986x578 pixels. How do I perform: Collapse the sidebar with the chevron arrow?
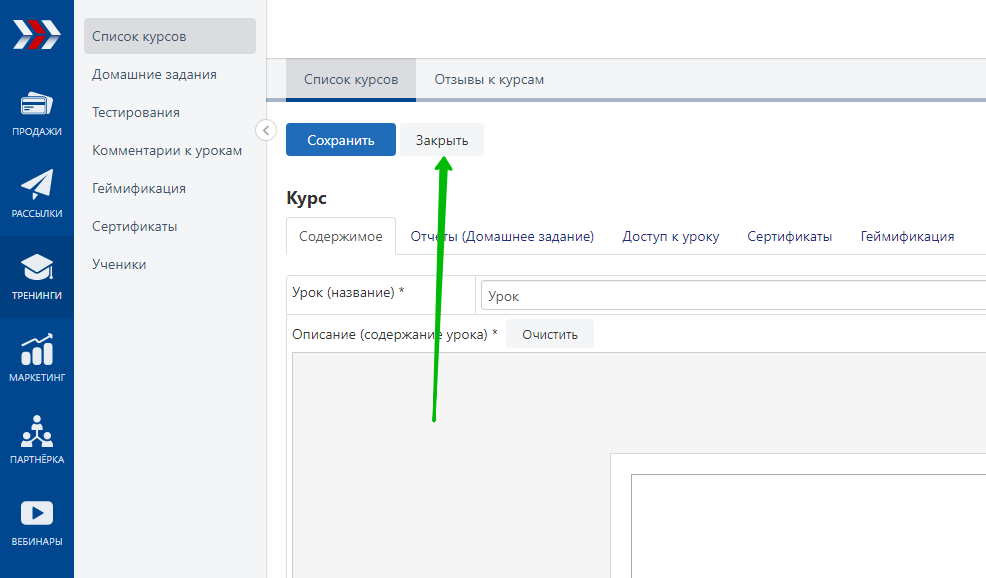coord(266,130)
